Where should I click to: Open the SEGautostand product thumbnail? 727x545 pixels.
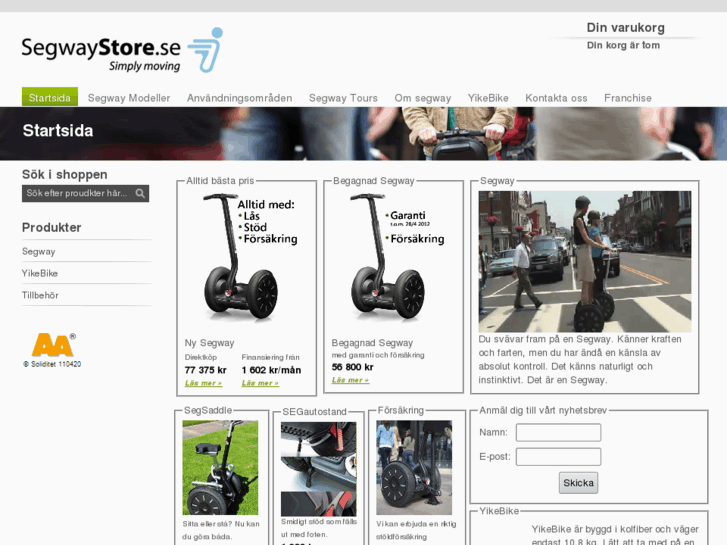(319, 468)
